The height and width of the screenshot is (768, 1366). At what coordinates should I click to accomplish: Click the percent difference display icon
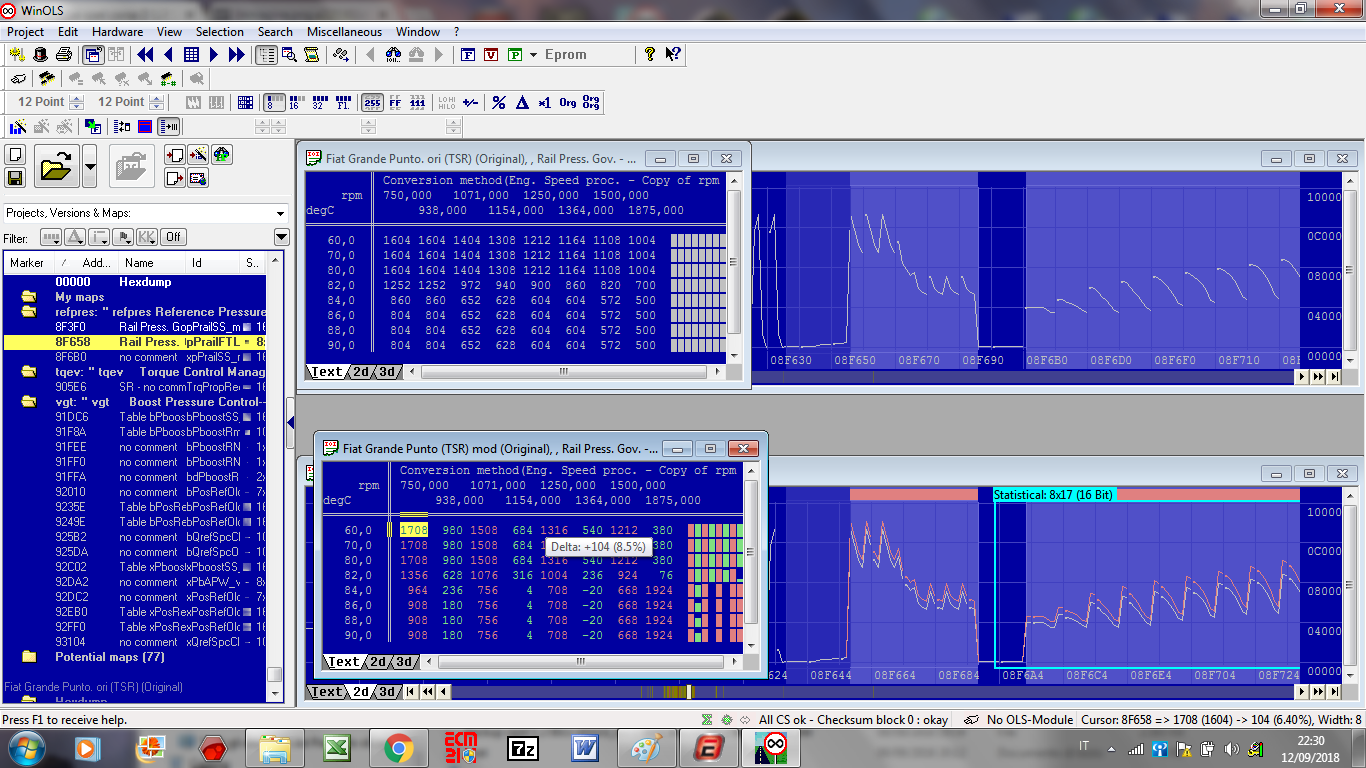pos(498,102)
